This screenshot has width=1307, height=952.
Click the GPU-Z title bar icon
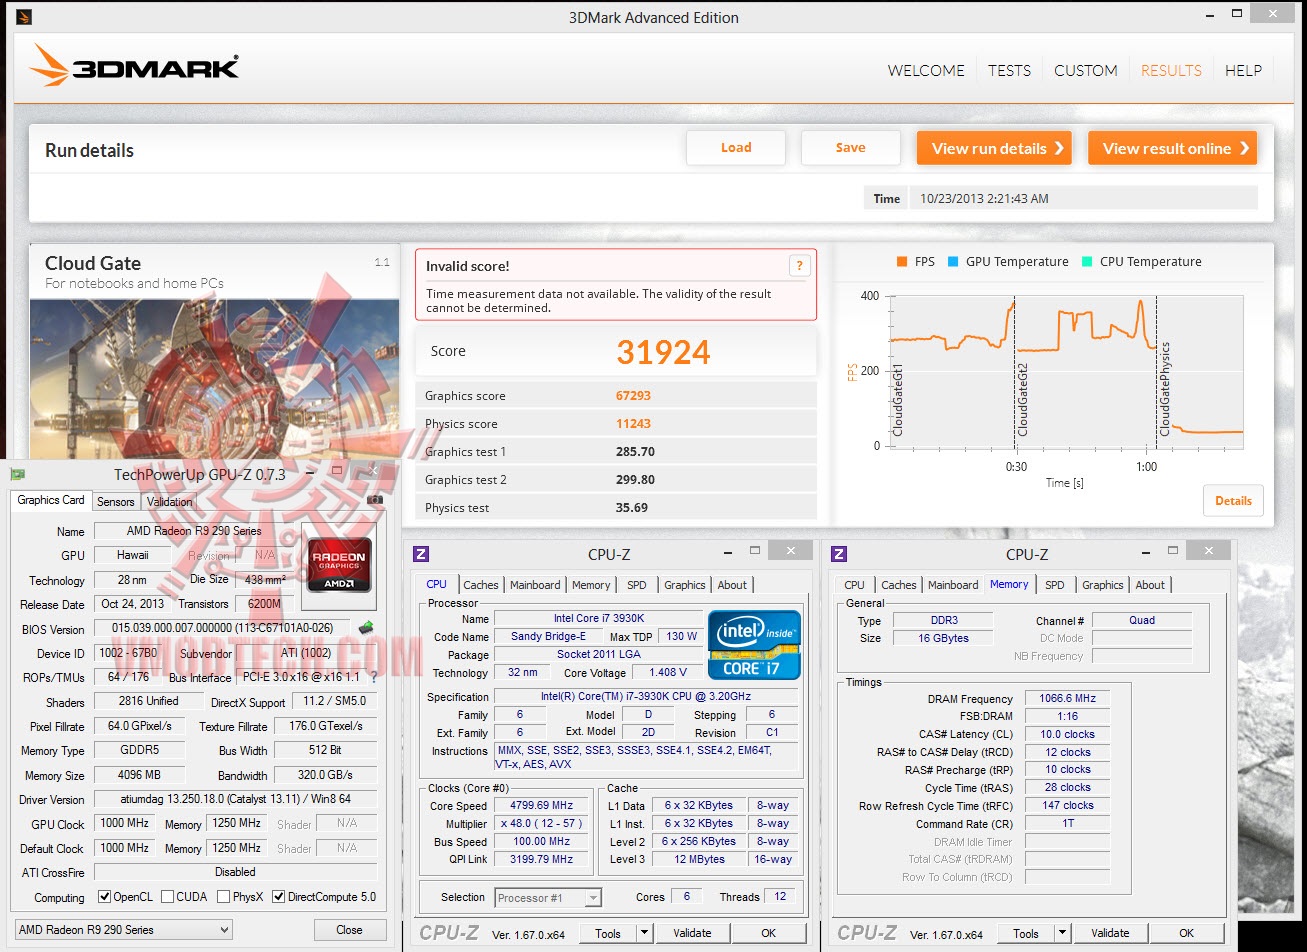coord(18,474)
